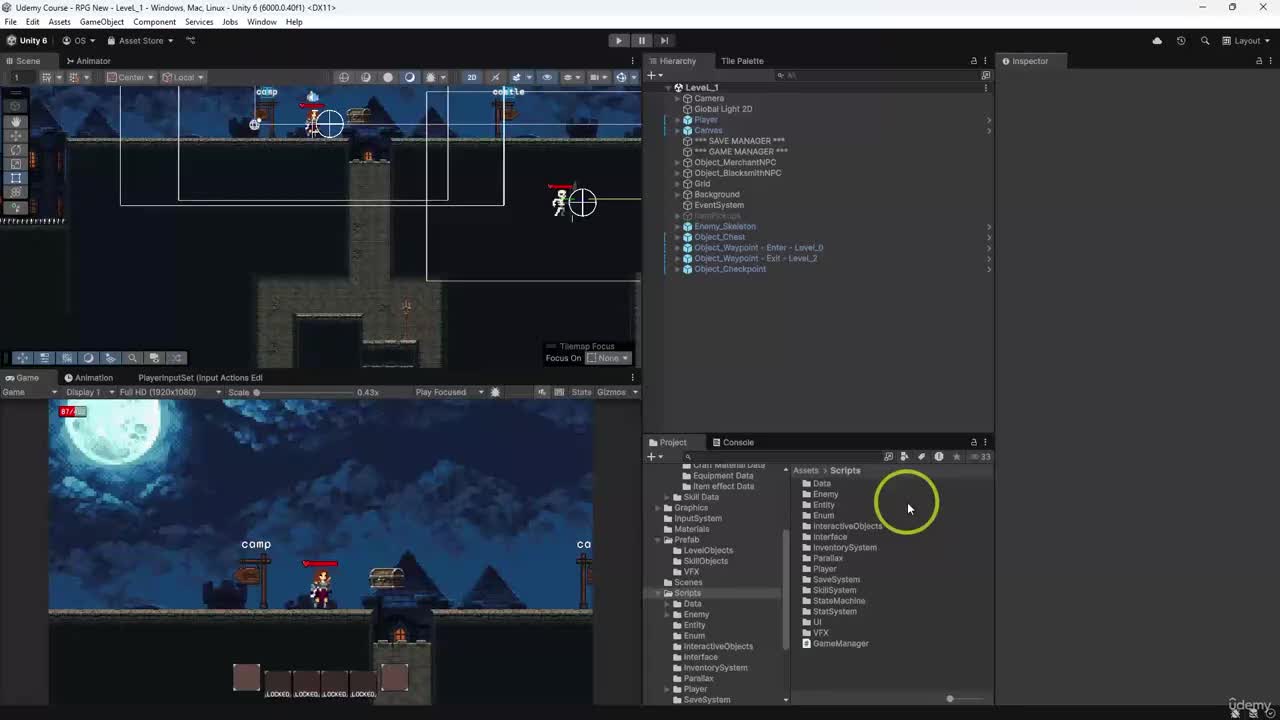
Task: Toggle Gizmos button in Scene toolbar
Action: (x=621, y=77)
